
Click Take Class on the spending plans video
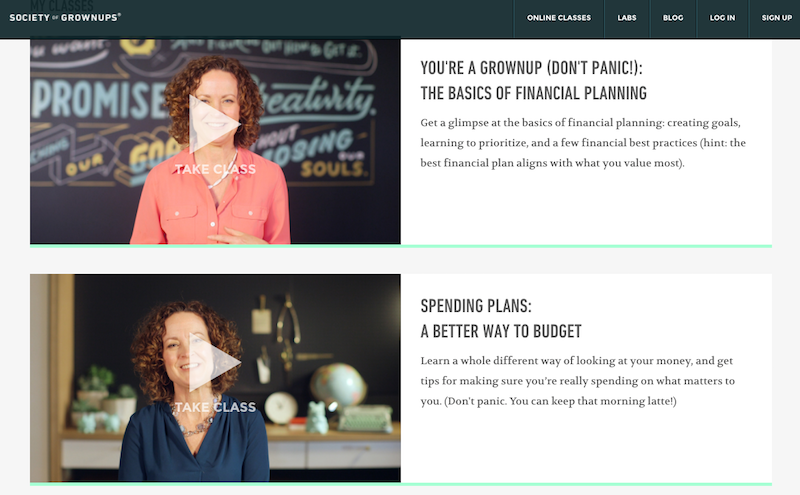coord(215,407)
